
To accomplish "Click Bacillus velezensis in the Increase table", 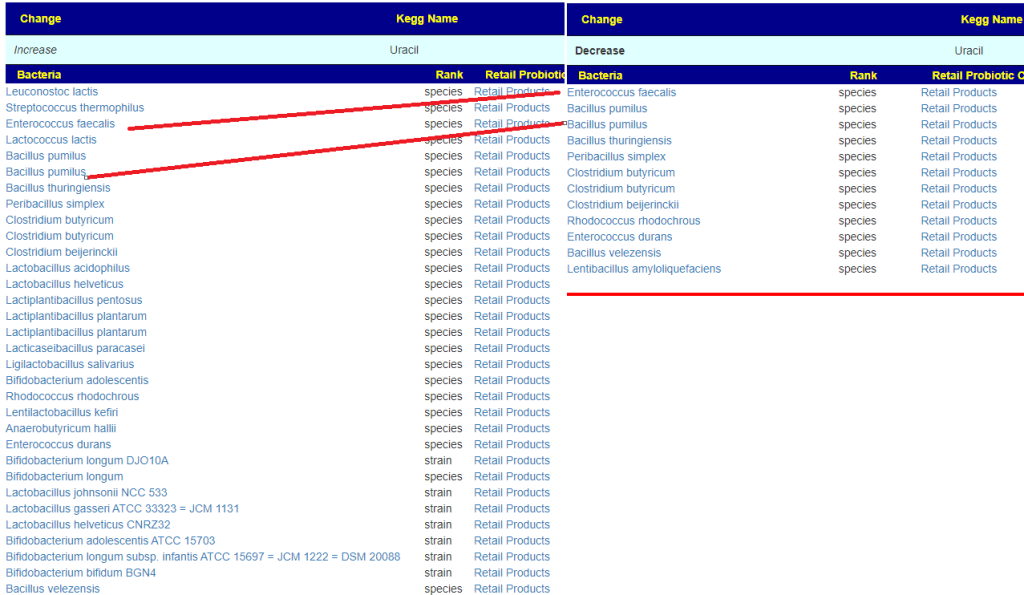I will 53,588.
